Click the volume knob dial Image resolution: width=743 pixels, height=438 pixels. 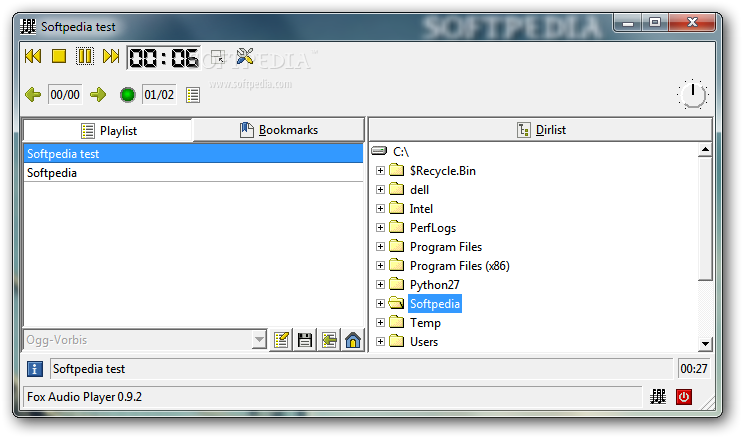(x=692, y=94)
